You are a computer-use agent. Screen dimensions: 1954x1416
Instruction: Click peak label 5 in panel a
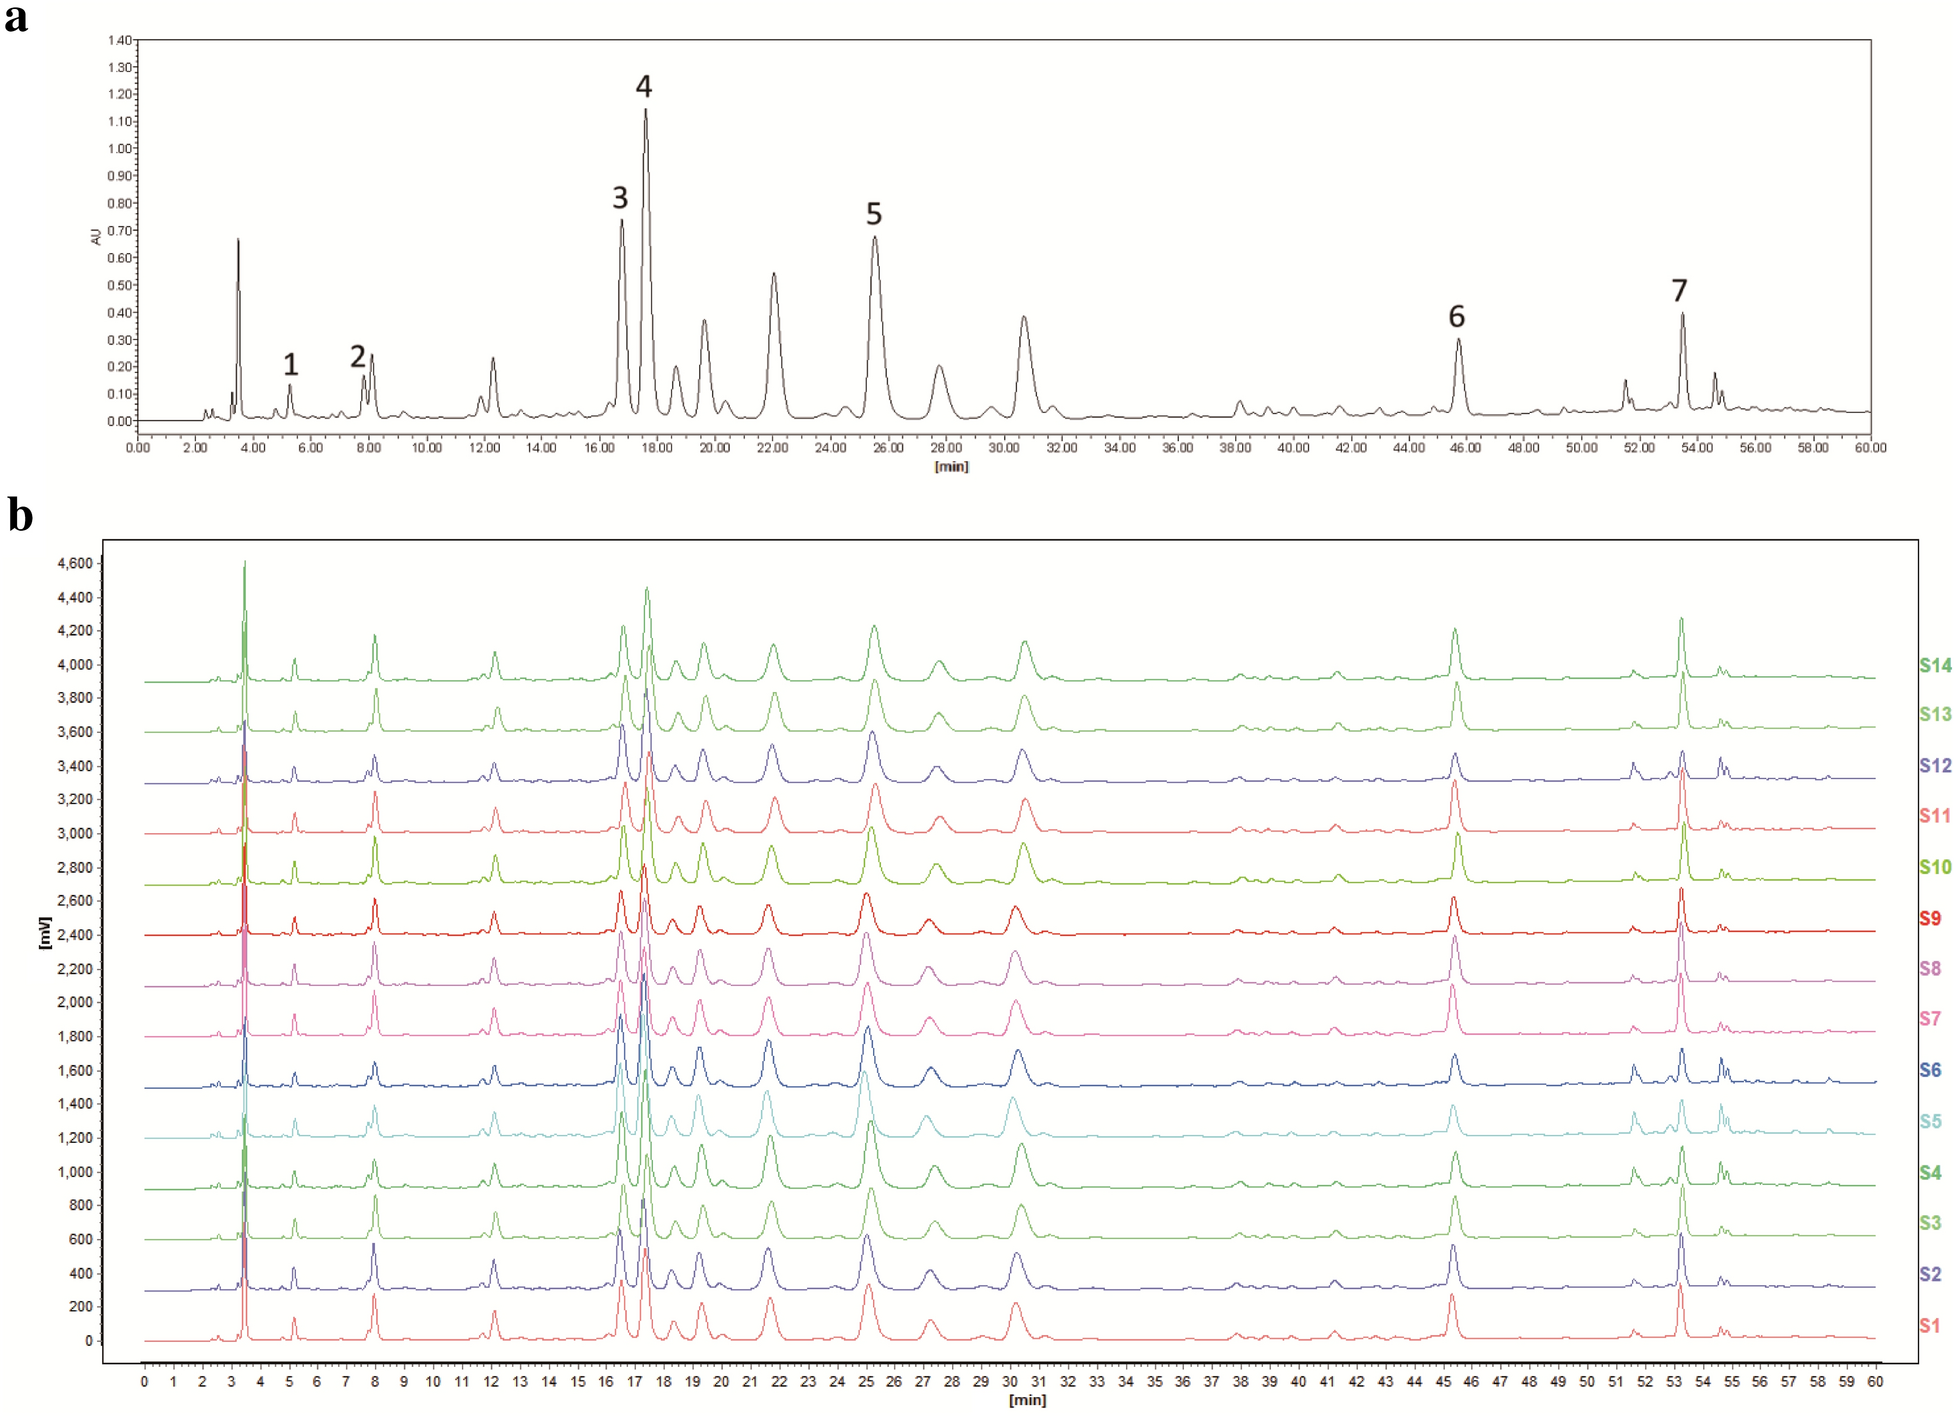click(874, 214)
